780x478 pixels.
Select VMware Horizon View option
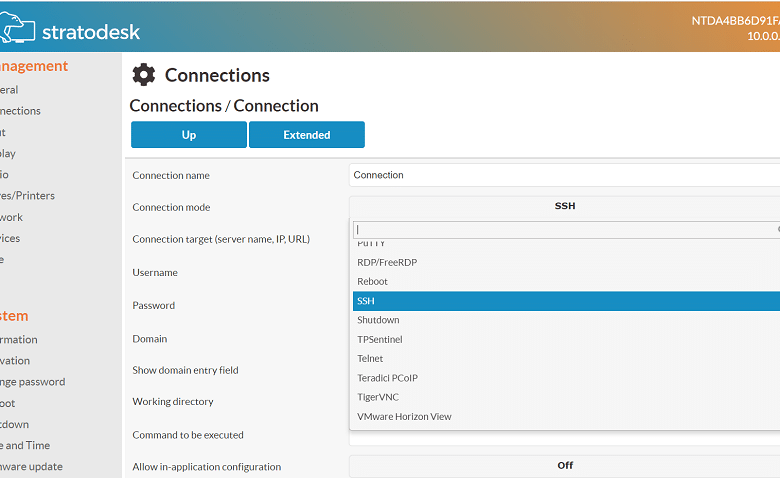tap(566, 416)
